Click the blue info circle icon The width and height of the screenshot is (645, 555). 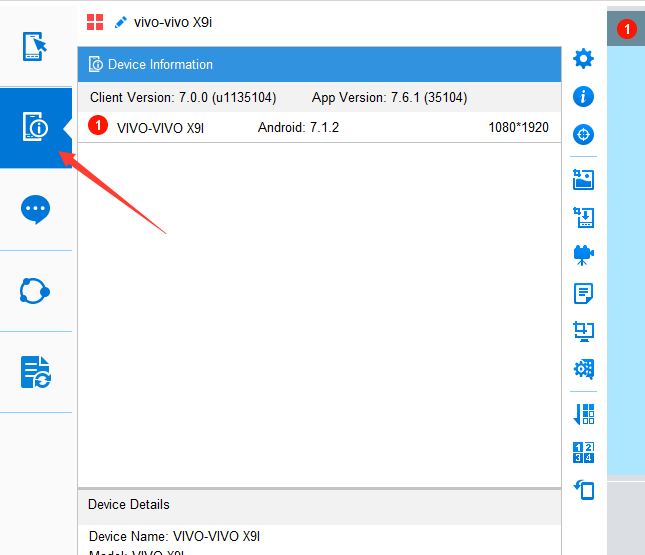[x=583, y=97]
